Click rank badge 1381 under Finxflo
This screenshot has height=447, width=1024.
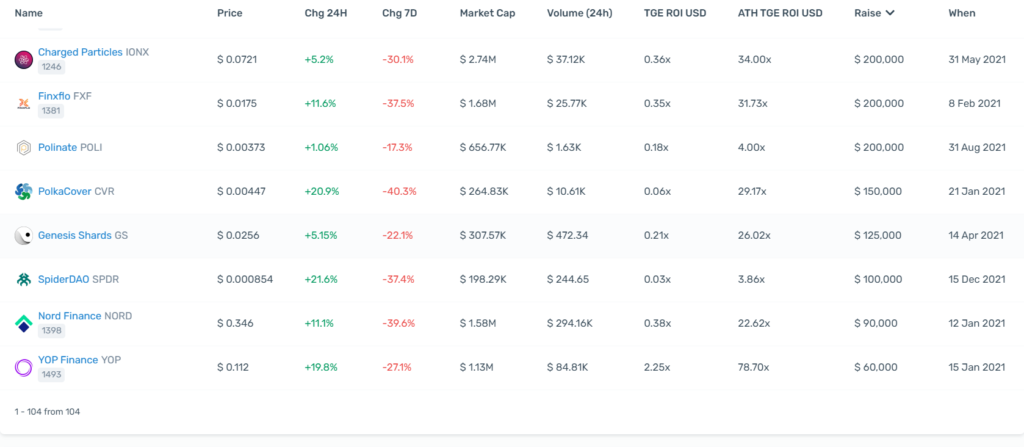coord(51,111)
